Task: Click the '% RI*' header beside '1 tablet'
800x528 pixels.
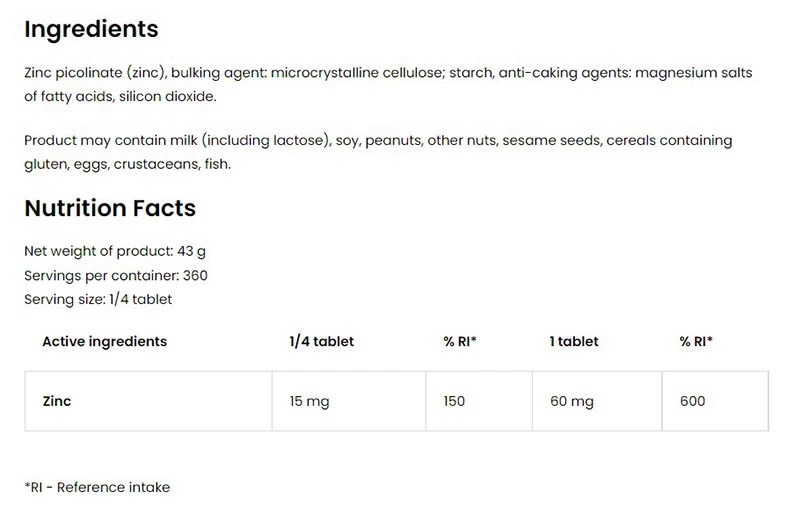Action: coord(696,341)
